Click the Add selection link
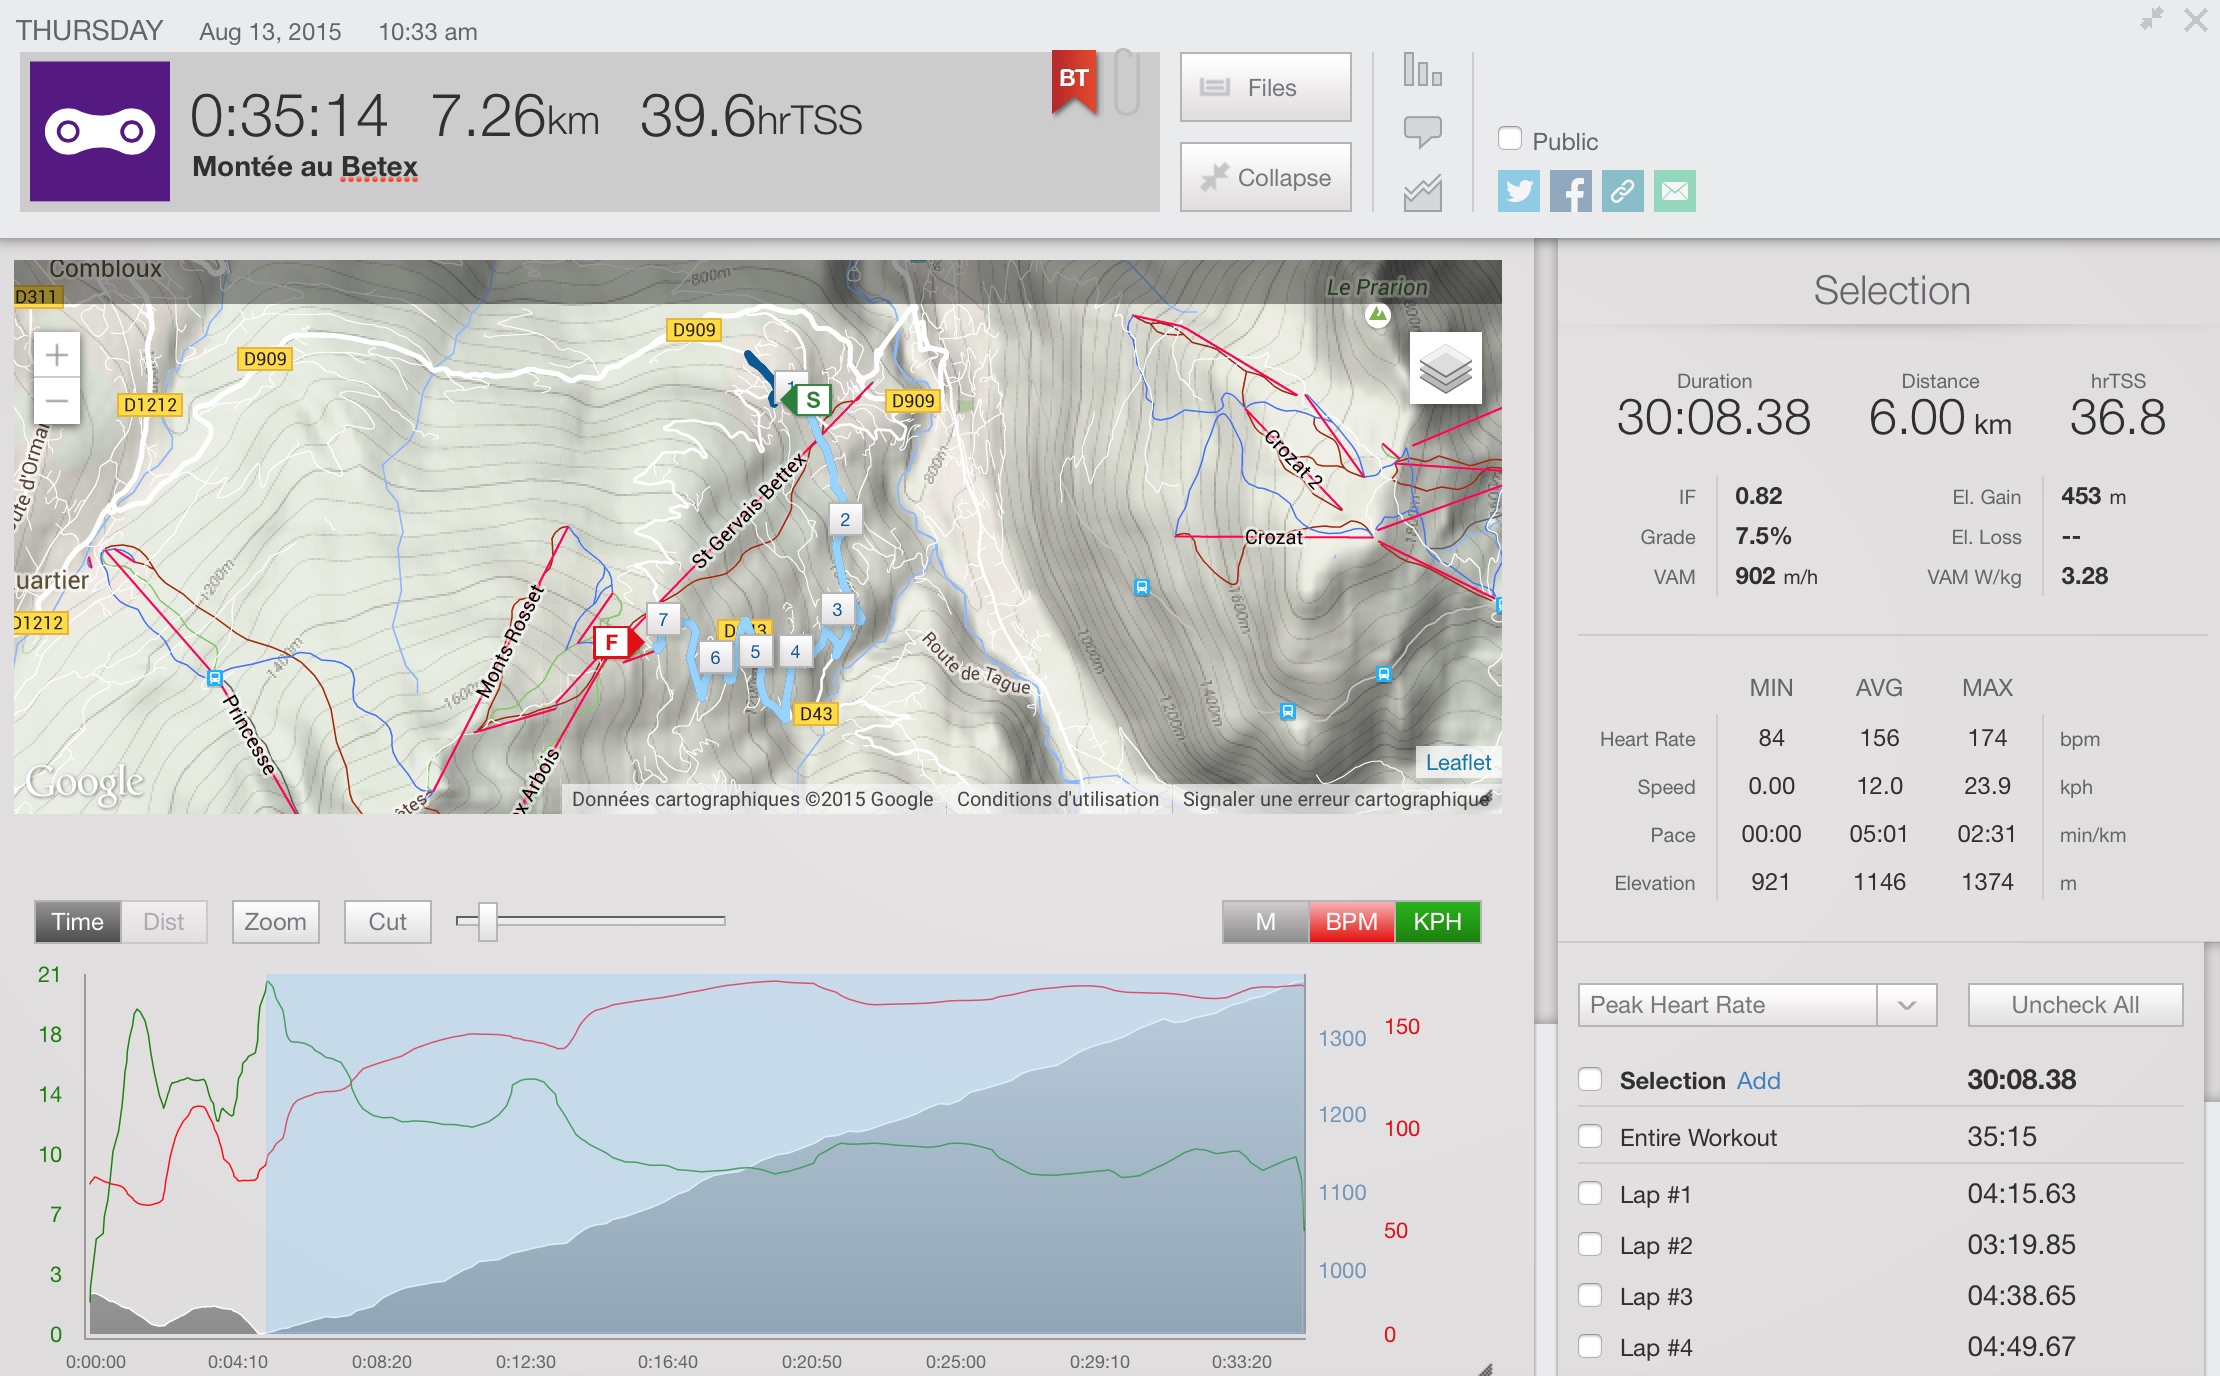The image size is (2220, 1376). (1758, 1081)
